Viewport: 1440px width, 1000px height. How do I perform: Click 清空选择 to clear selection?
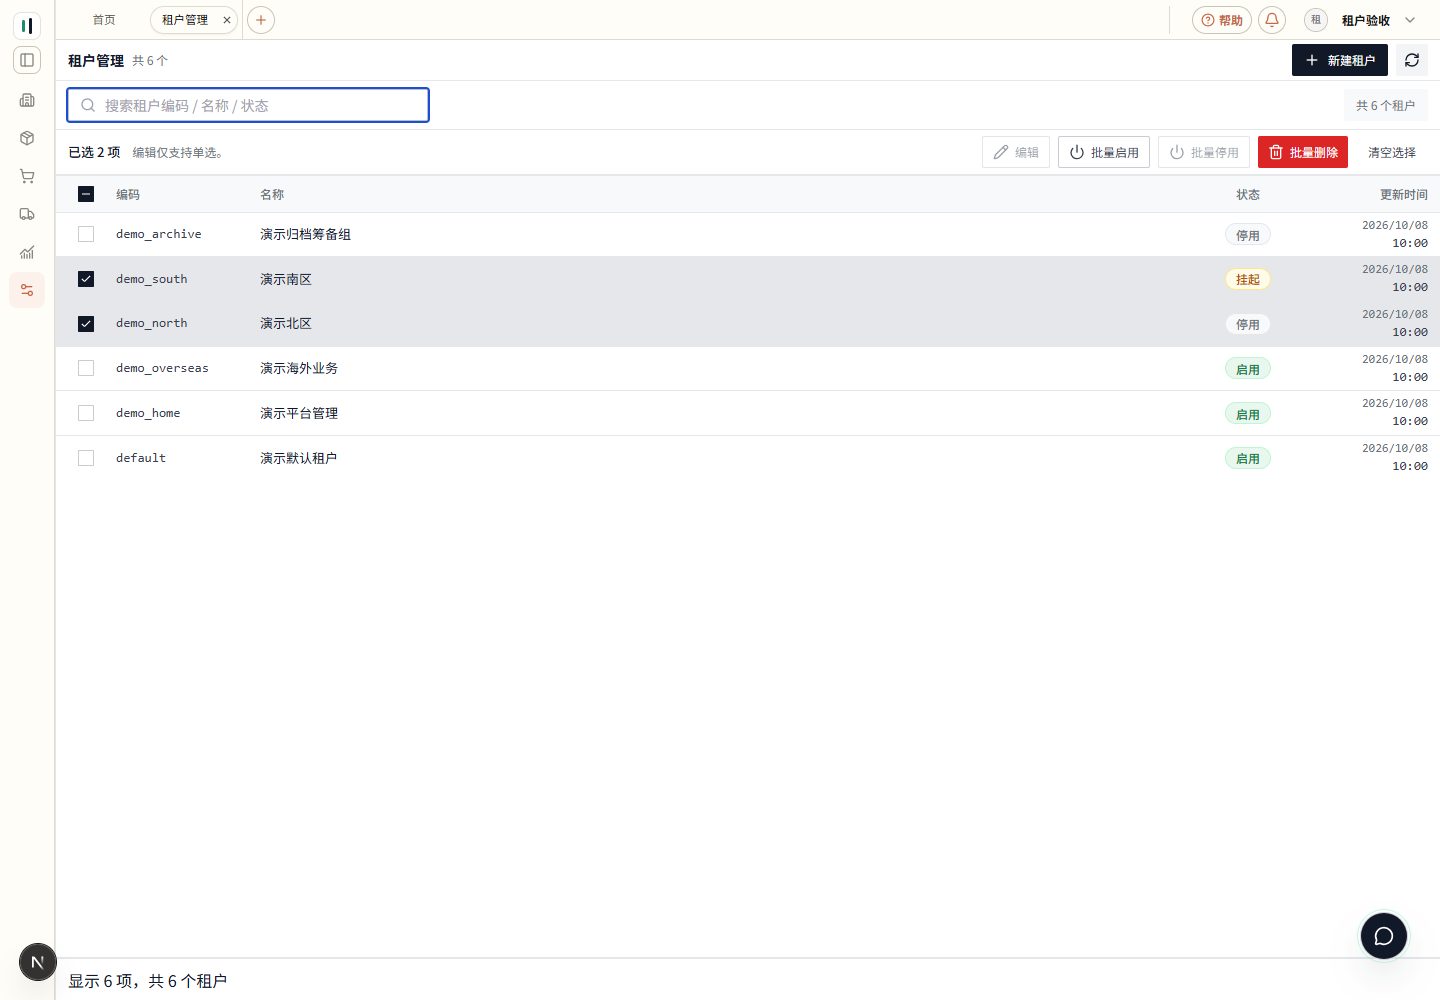[x=1392, y=152]
